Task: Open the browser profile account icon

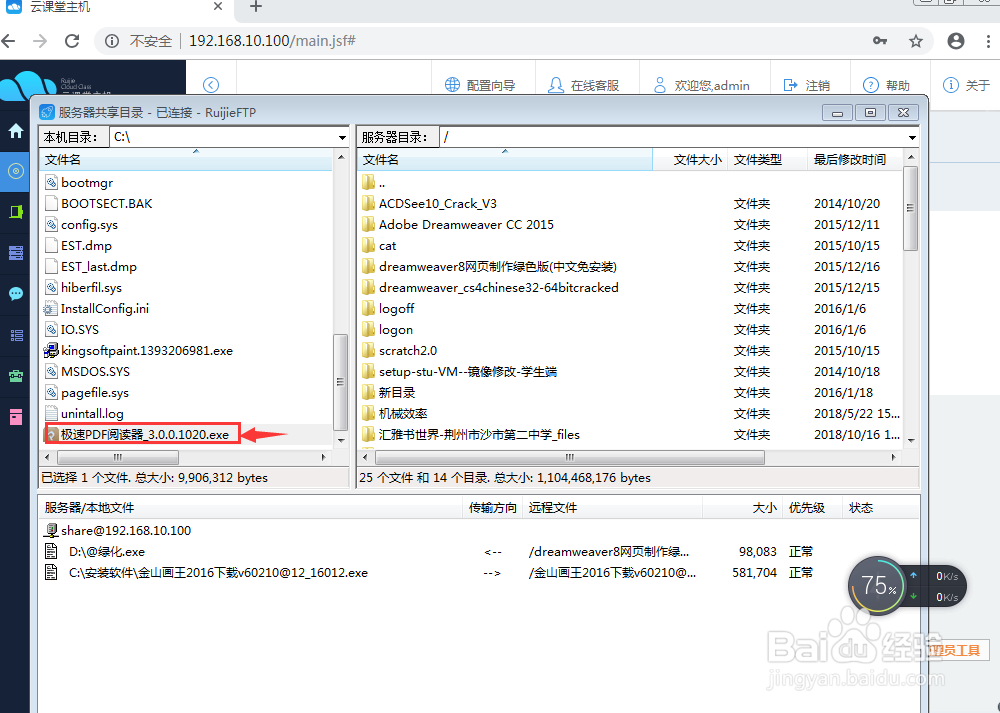Action: click(955, 41)
